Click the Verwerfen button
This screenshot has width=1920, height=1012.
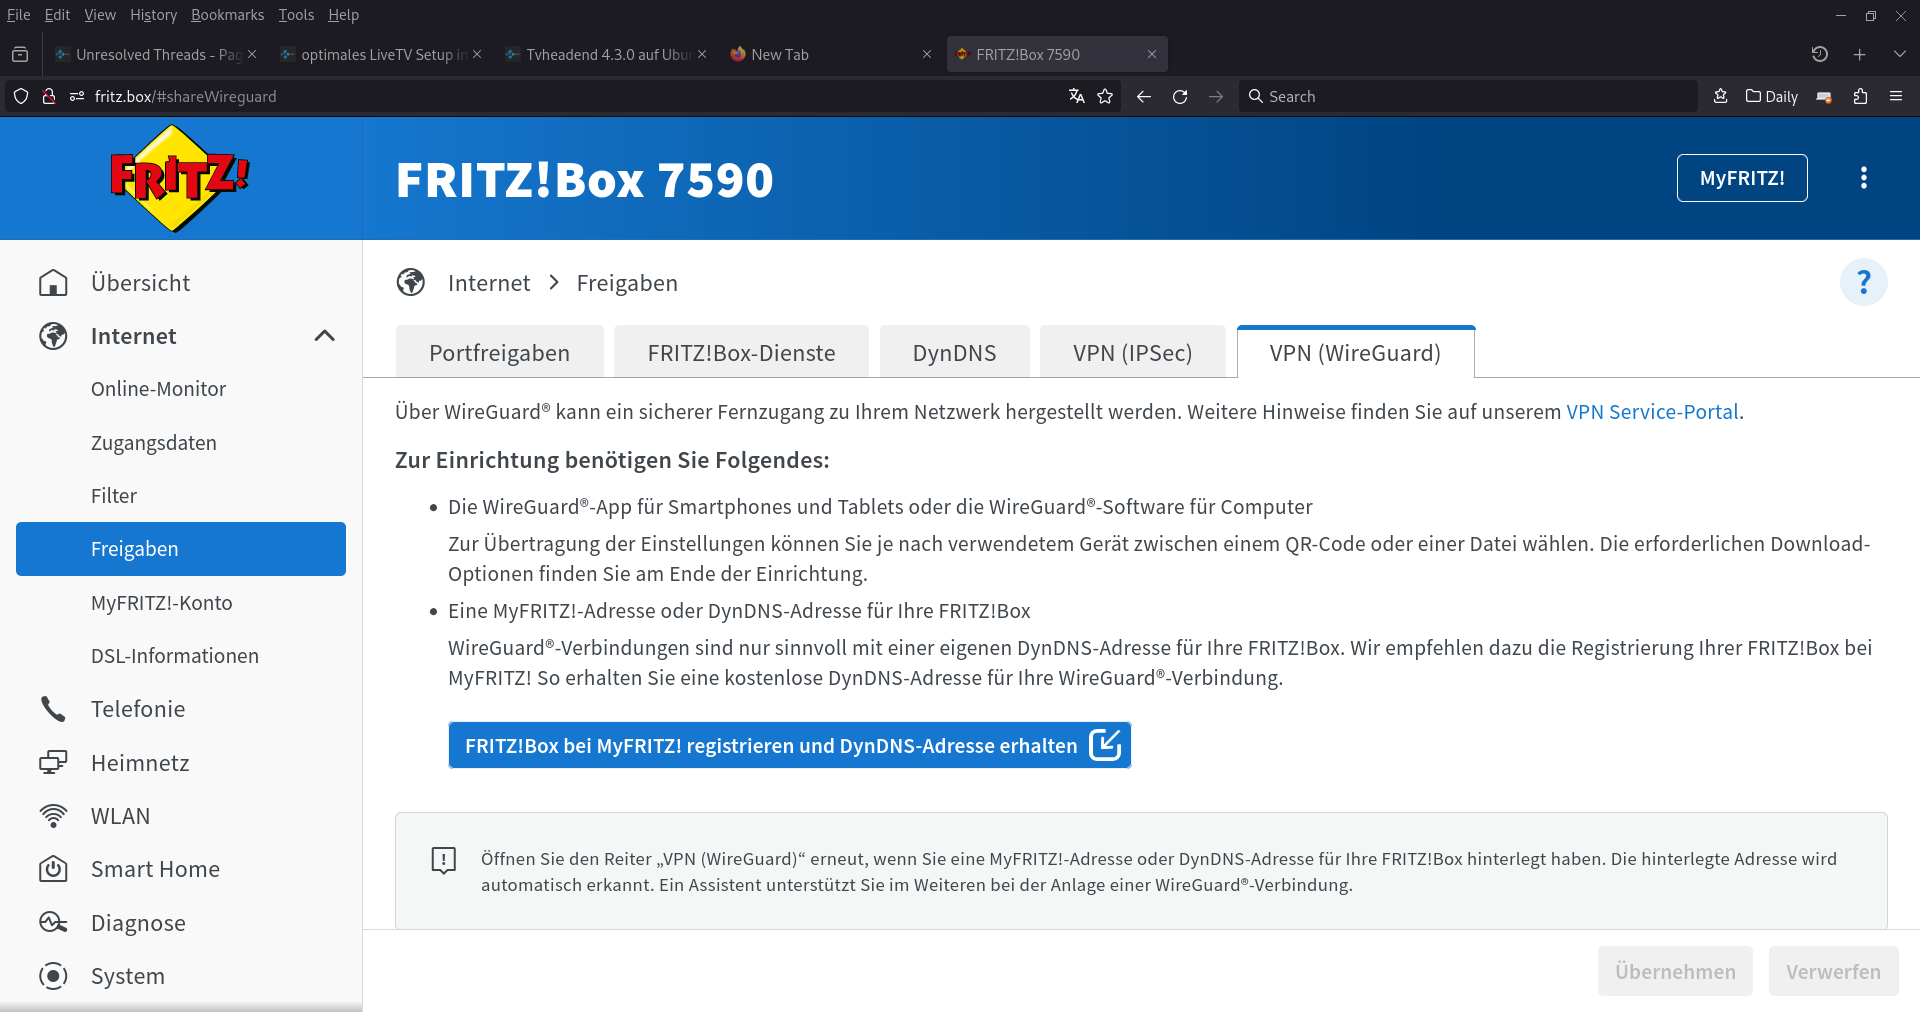coord(1833,971)
